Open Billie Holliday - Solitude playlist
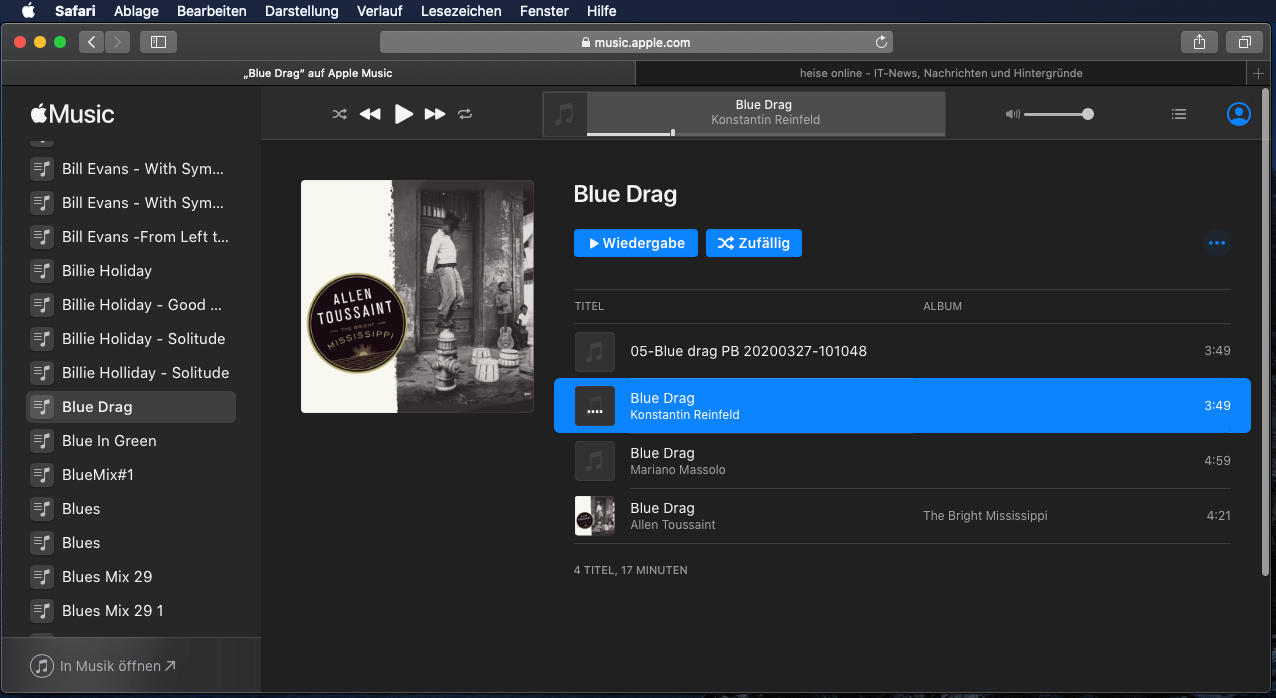Image resolution: width=1276 pixels, height=698 pixels. pyautogui.click(x=131, y=373)
